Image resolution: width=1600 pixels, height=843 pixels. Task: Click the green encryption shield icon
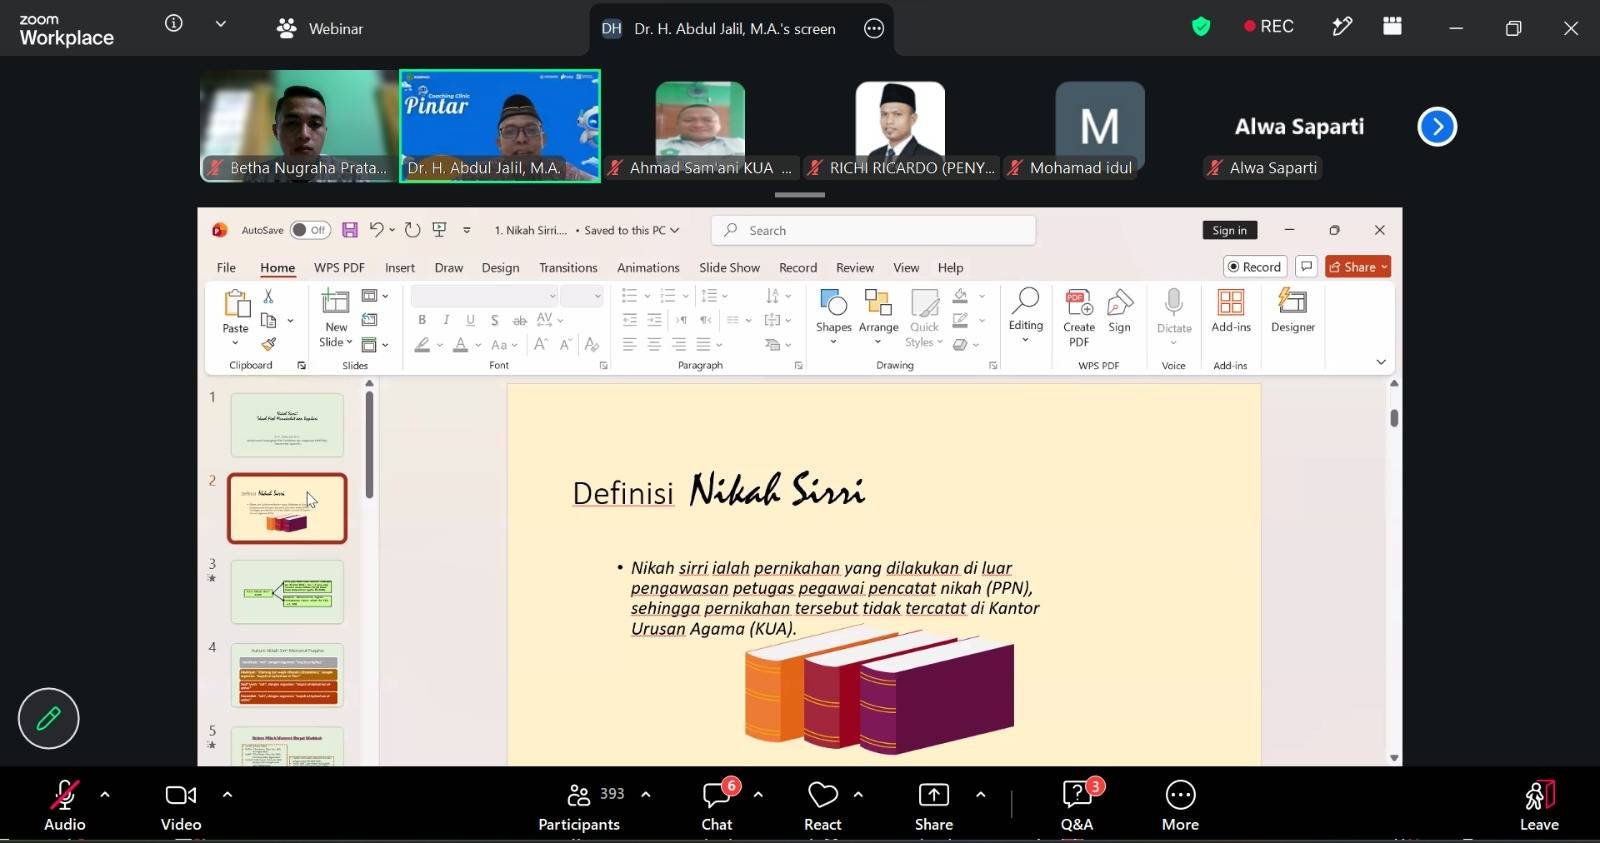[x=1201, y=27]
